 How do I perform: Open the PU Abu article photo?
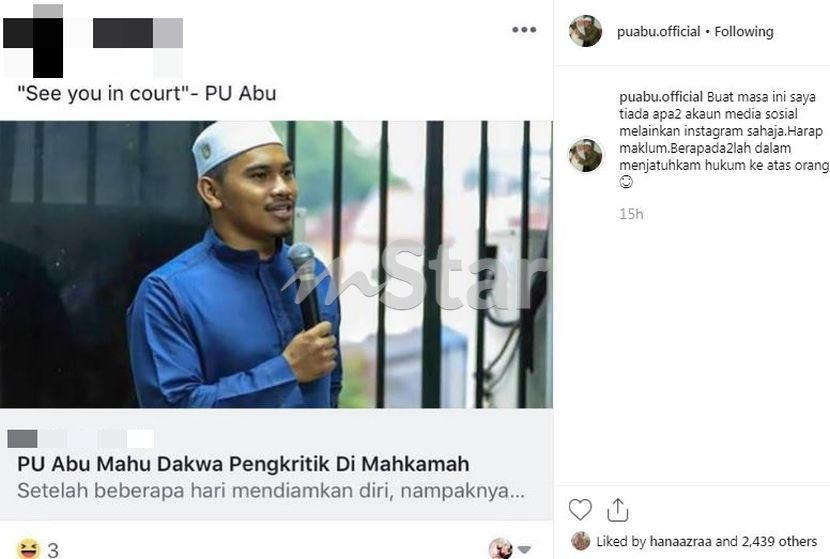click(x=276, y=264)
